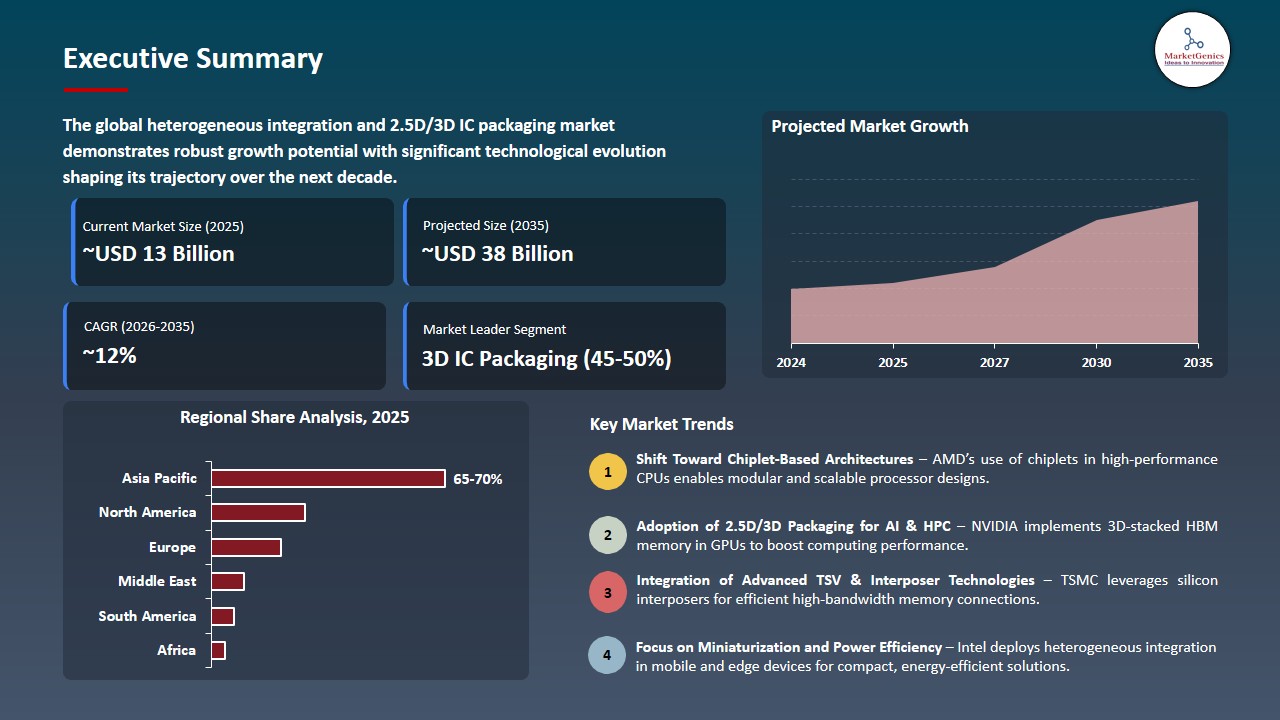The width and height of the screenshot is (1280, 720).
Task: Open the Market Leader Segment card
Action: [565, 345]
